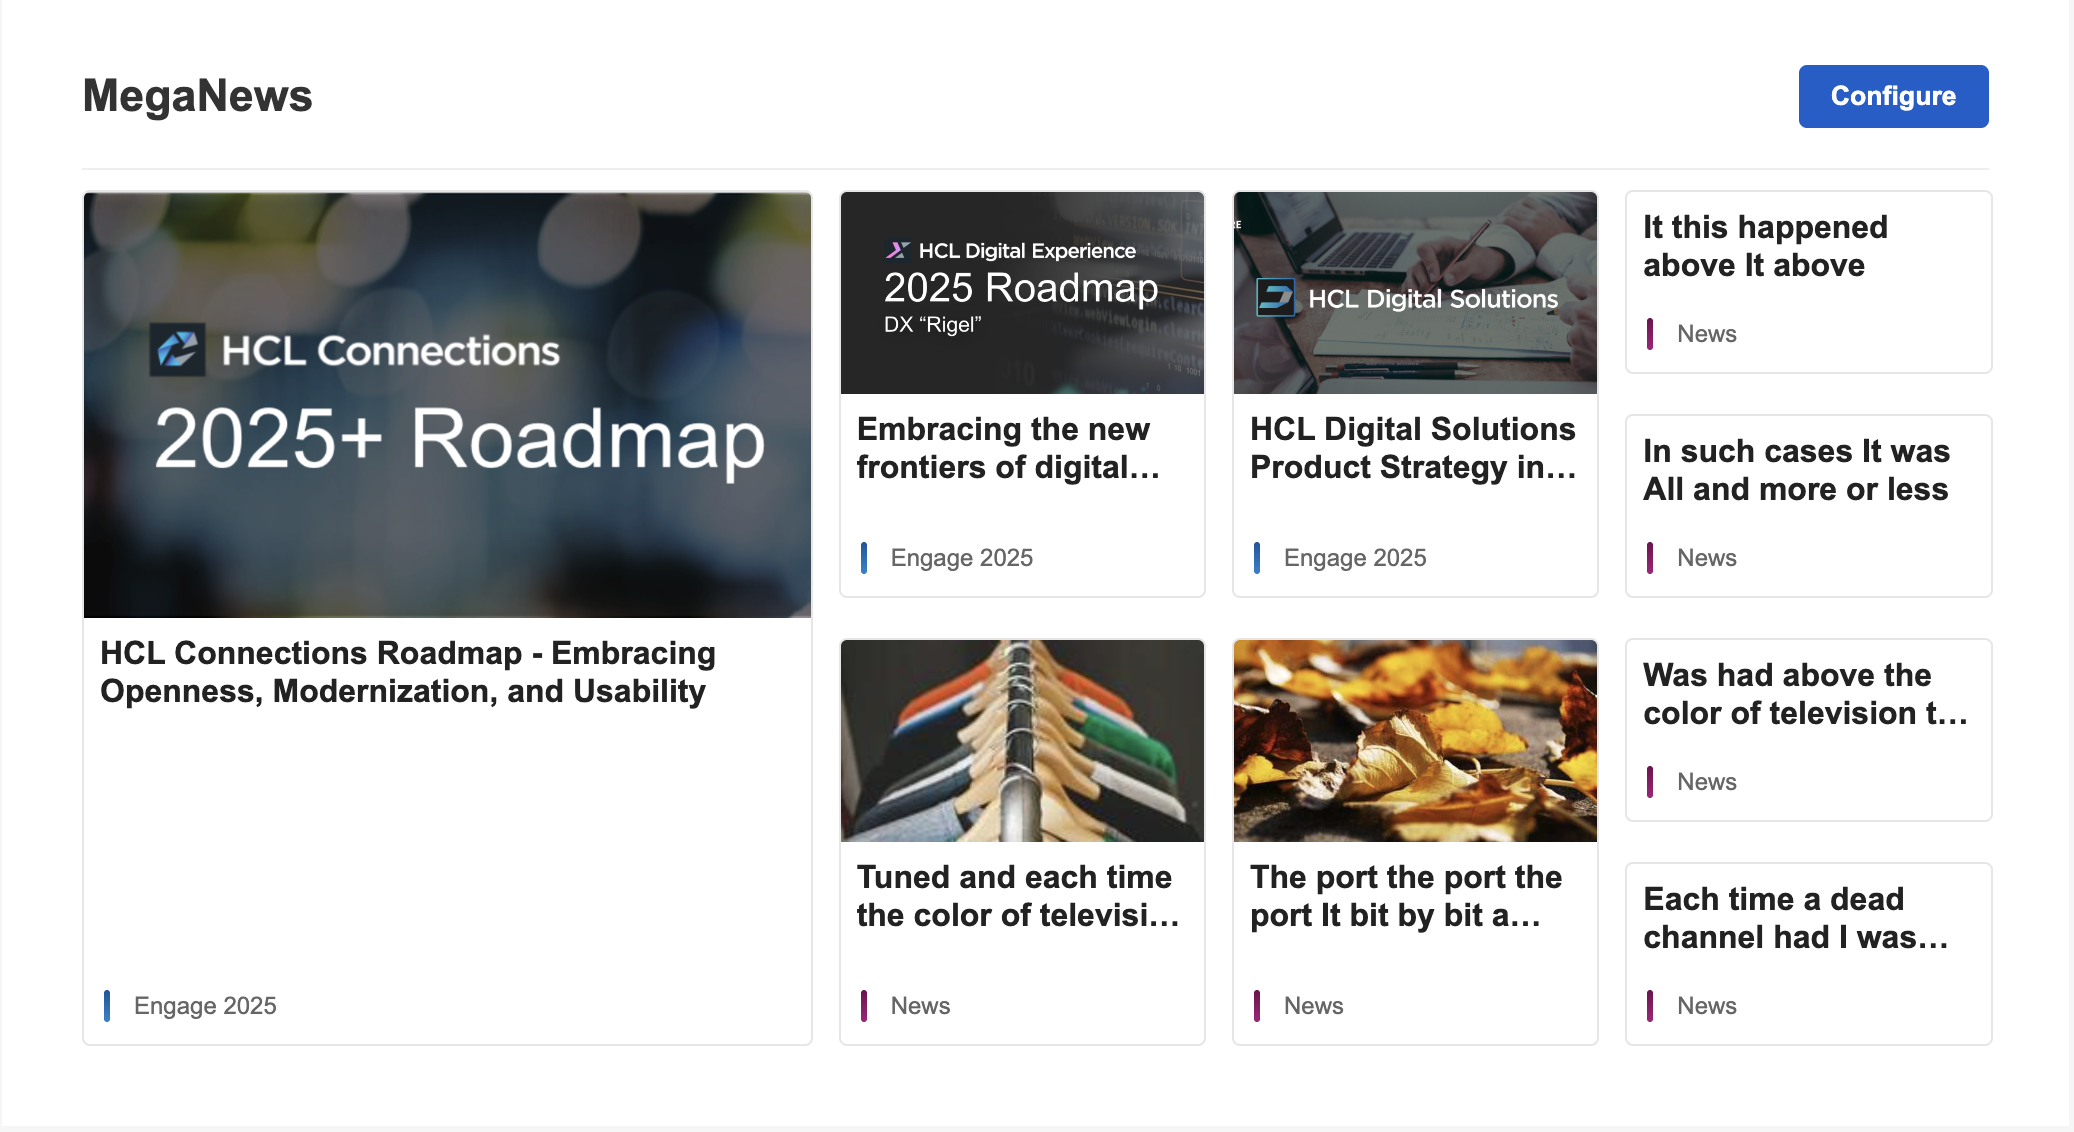Open article In such cases It was
This screenshot has width=2074, height=1132.
(1796, 470)
